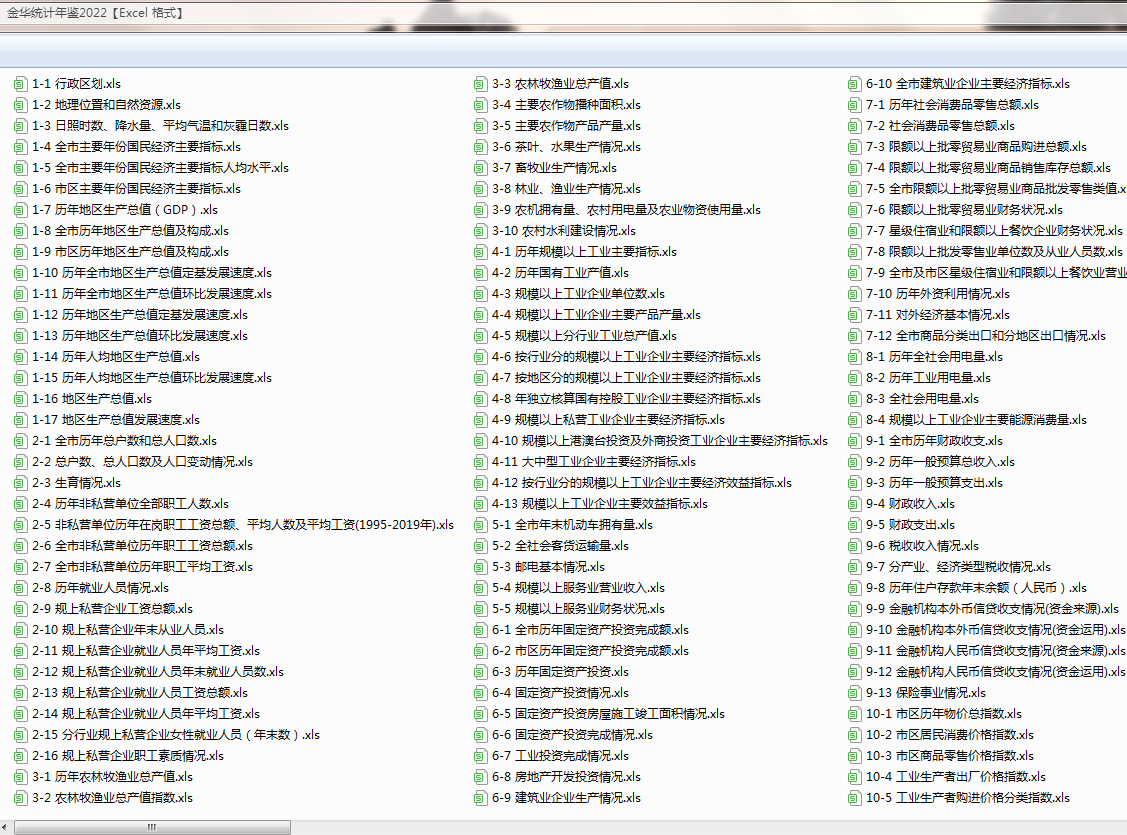The width and height of the screenshot is (1127, 835).
Task: Select file 2-5 非私营单位历年在岗职工工资总额 (1995-2019年).xls
Action: (x=242, y=525)
